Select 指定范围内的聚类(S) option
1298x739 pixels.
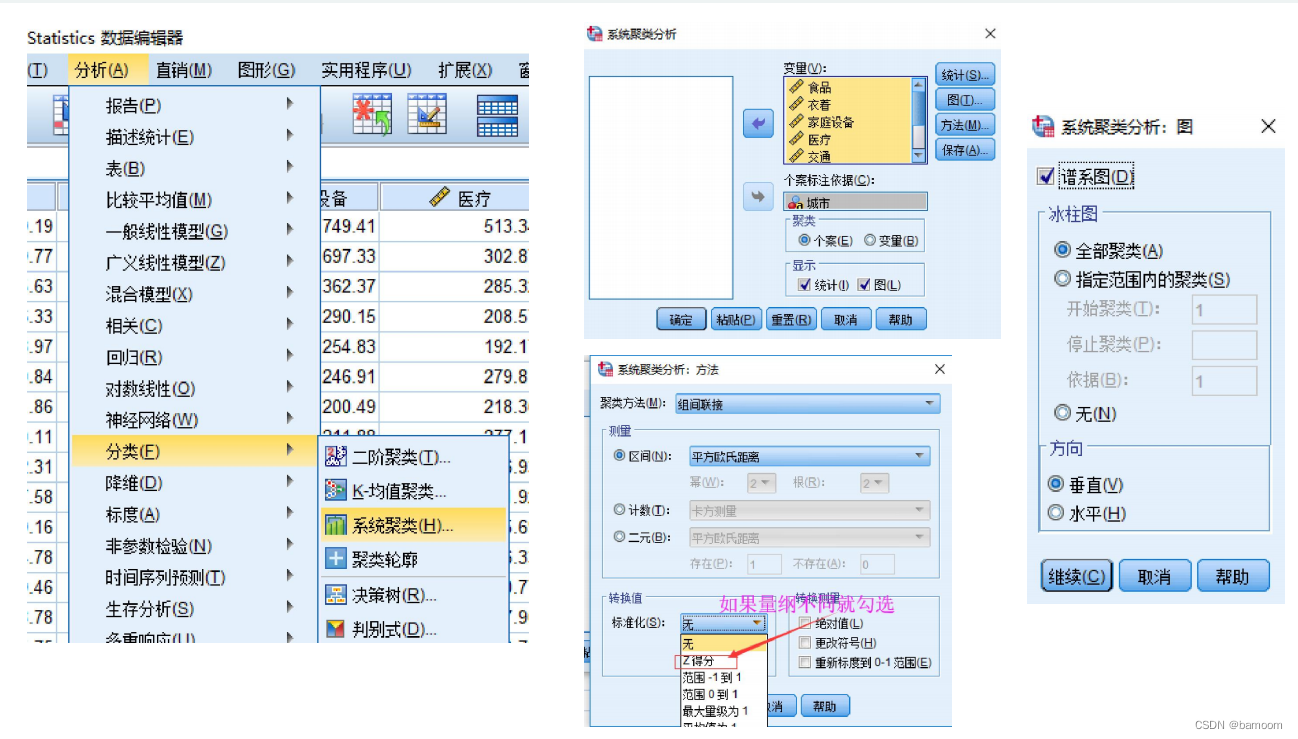pos(1062,279)
